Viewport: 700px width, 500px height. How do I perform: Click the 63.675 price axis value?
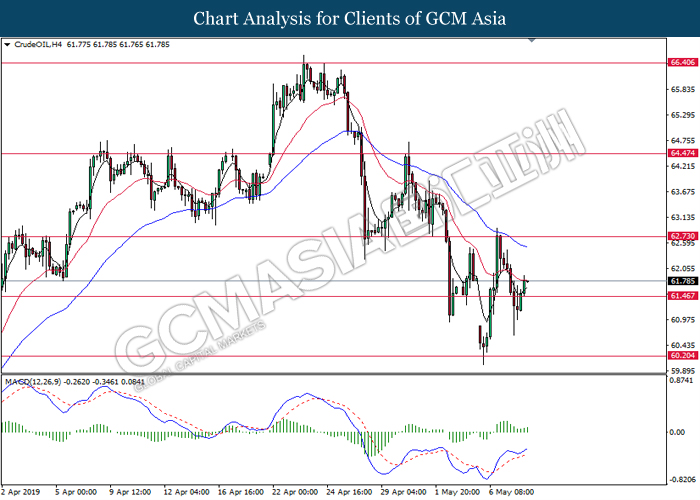tap(683, 192)
